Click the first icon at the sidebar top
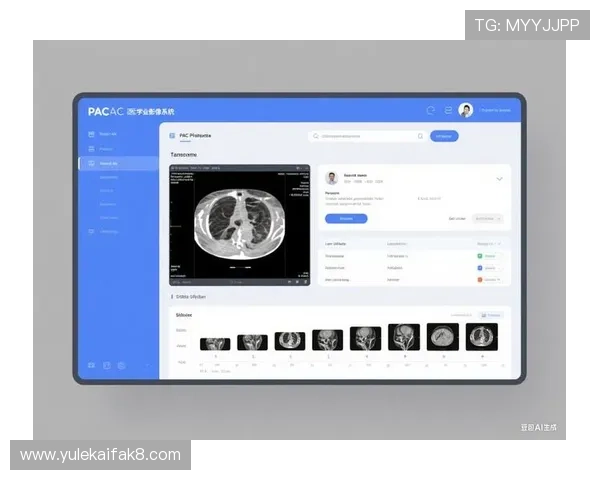The image size is (600, 480). [92, 133]
